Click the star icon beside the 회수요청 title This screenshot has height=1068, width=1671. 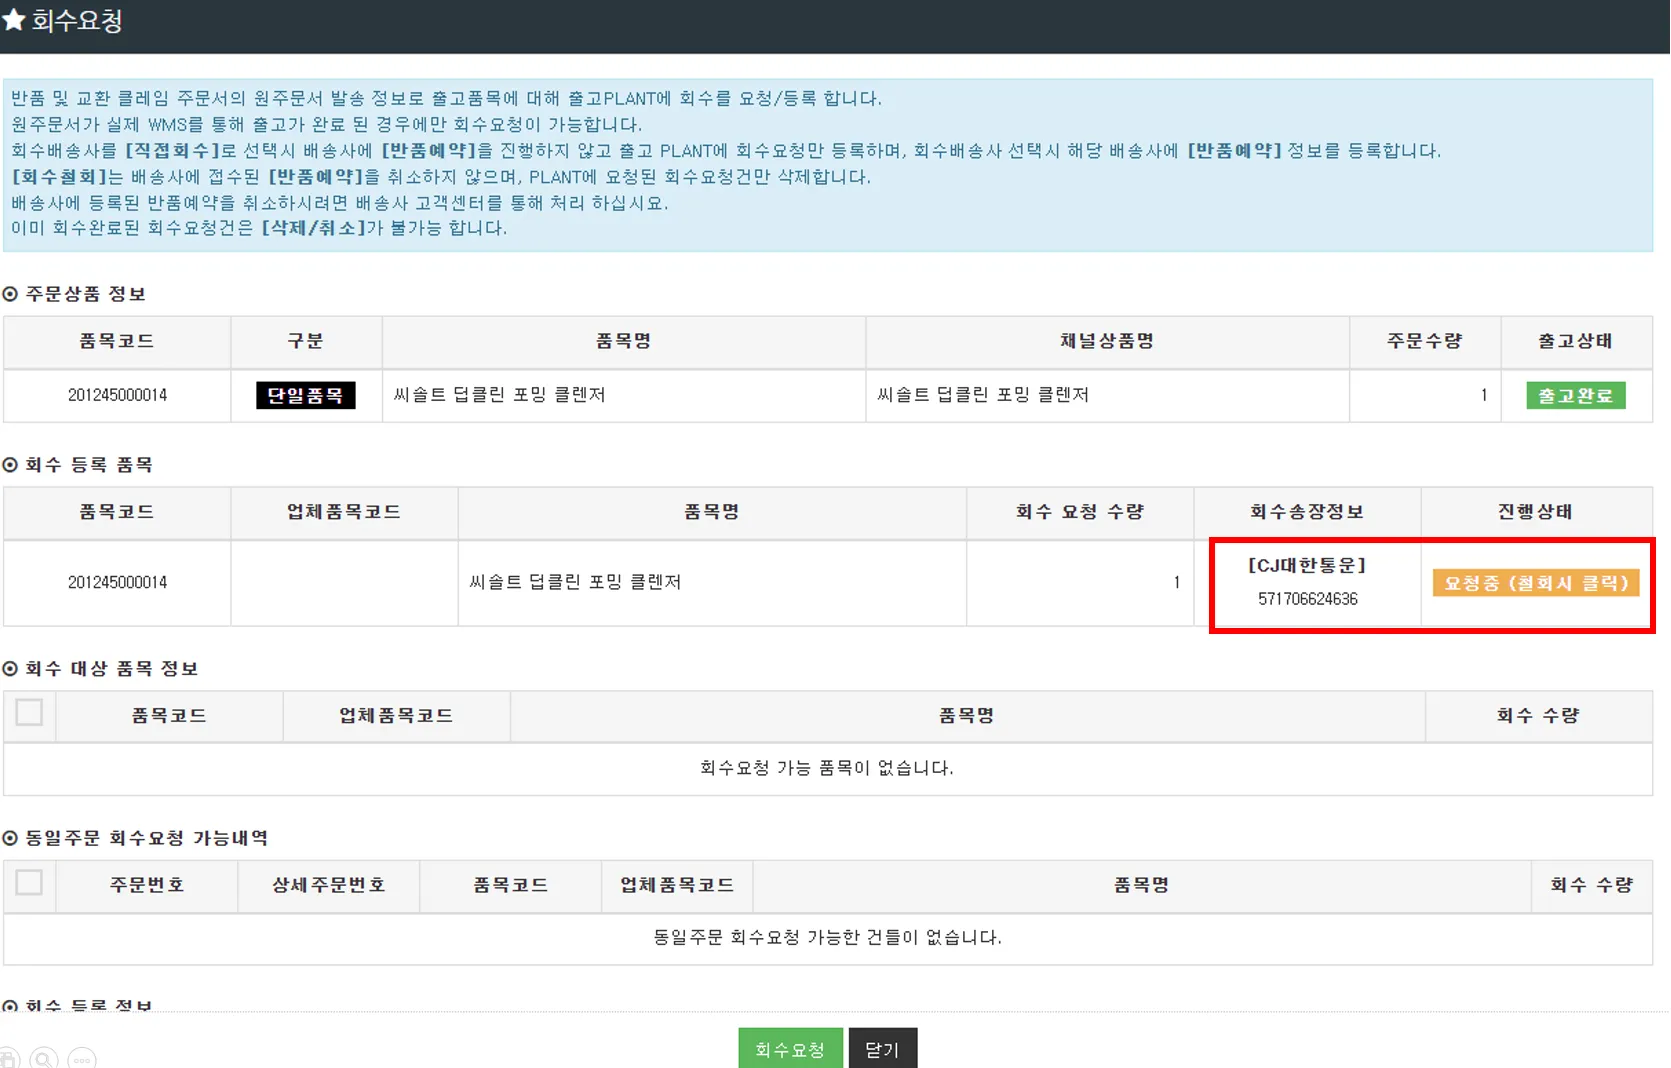[x=13, y=20]
